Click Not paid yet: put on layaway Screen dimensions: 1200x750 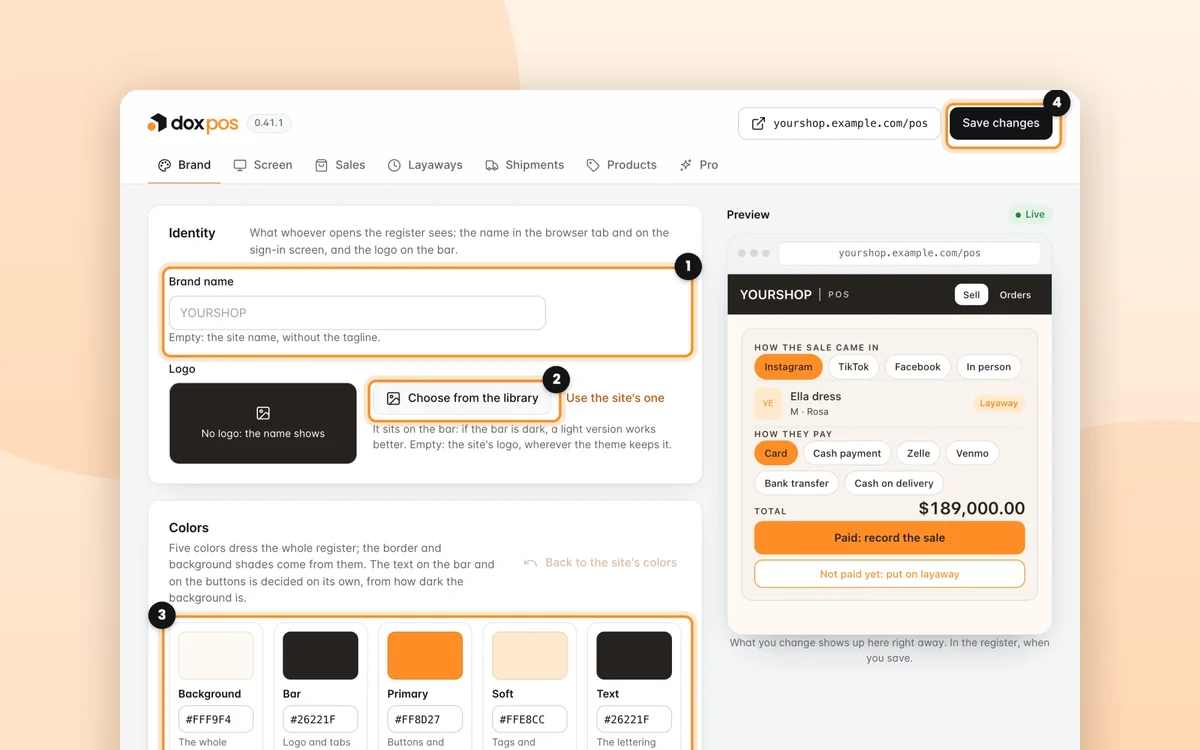889,574
